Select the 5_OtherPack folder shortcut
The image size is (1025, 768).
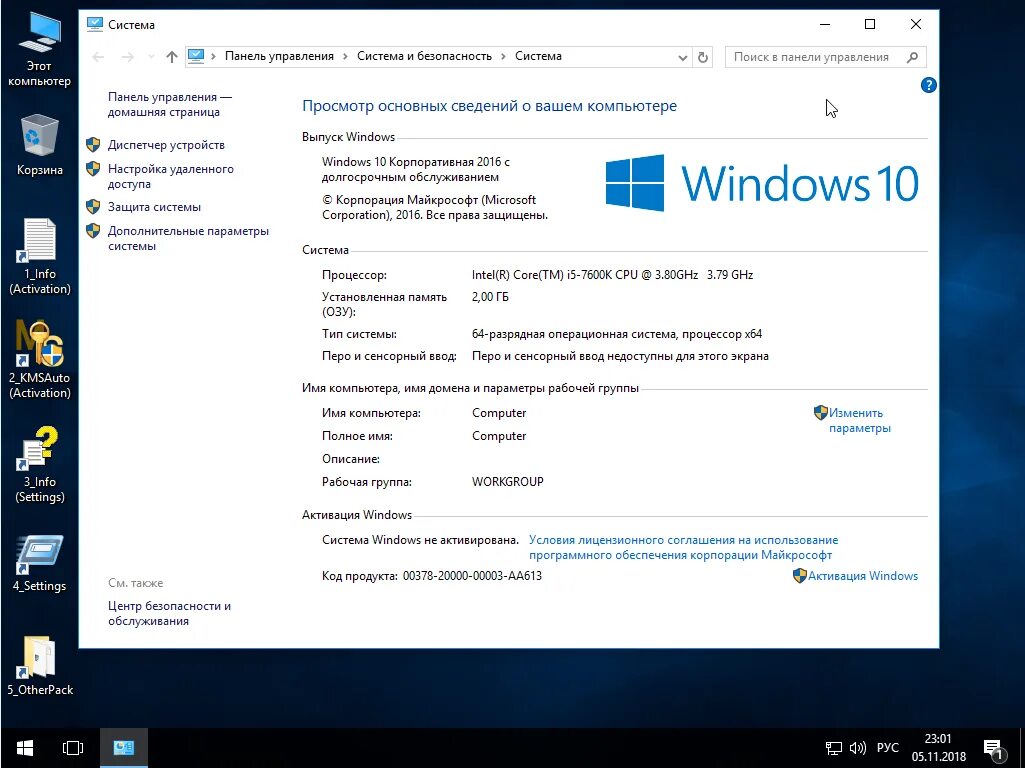[39, 665]
